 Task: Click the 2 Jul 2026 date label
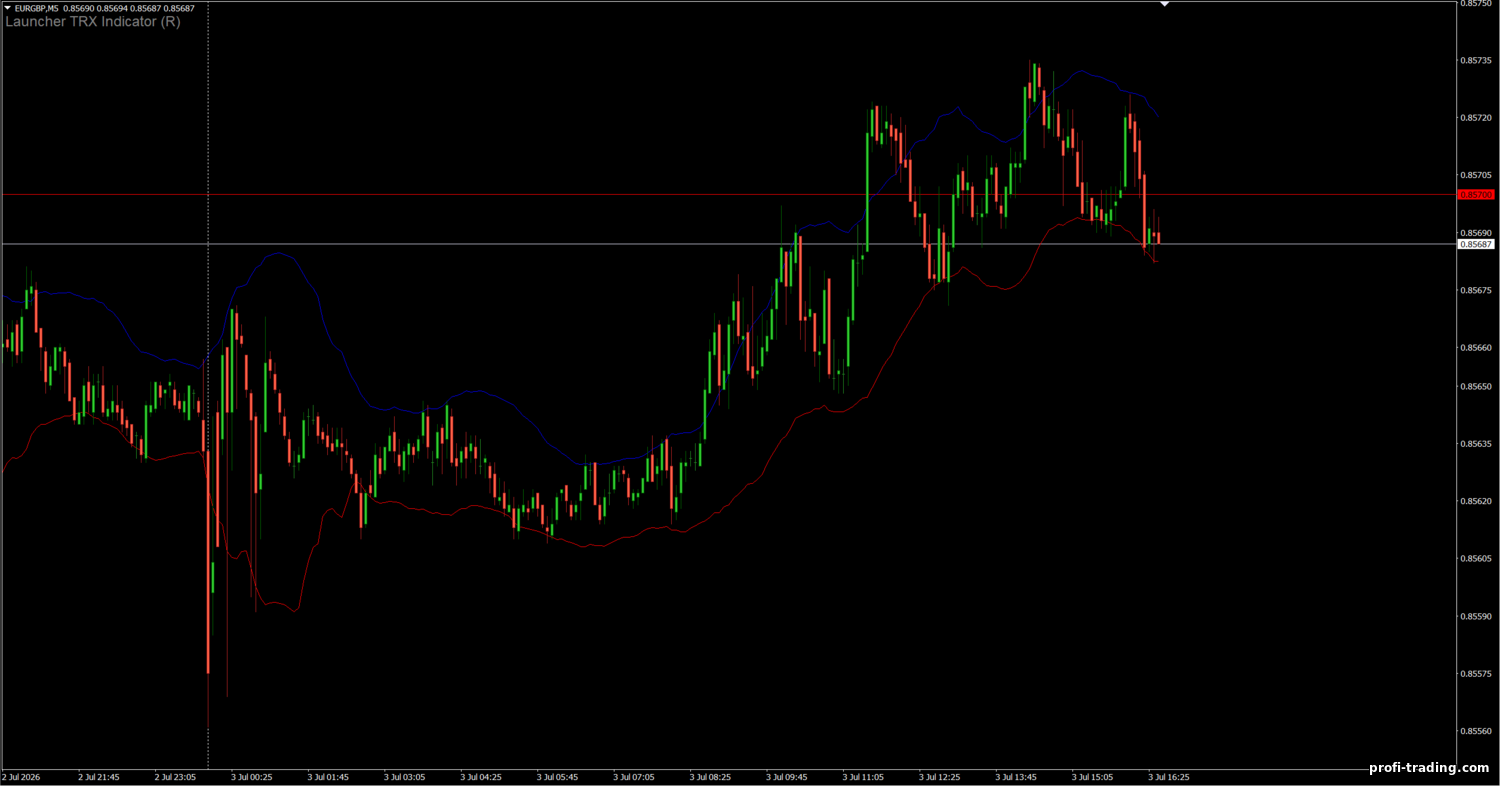click(22, 776)
